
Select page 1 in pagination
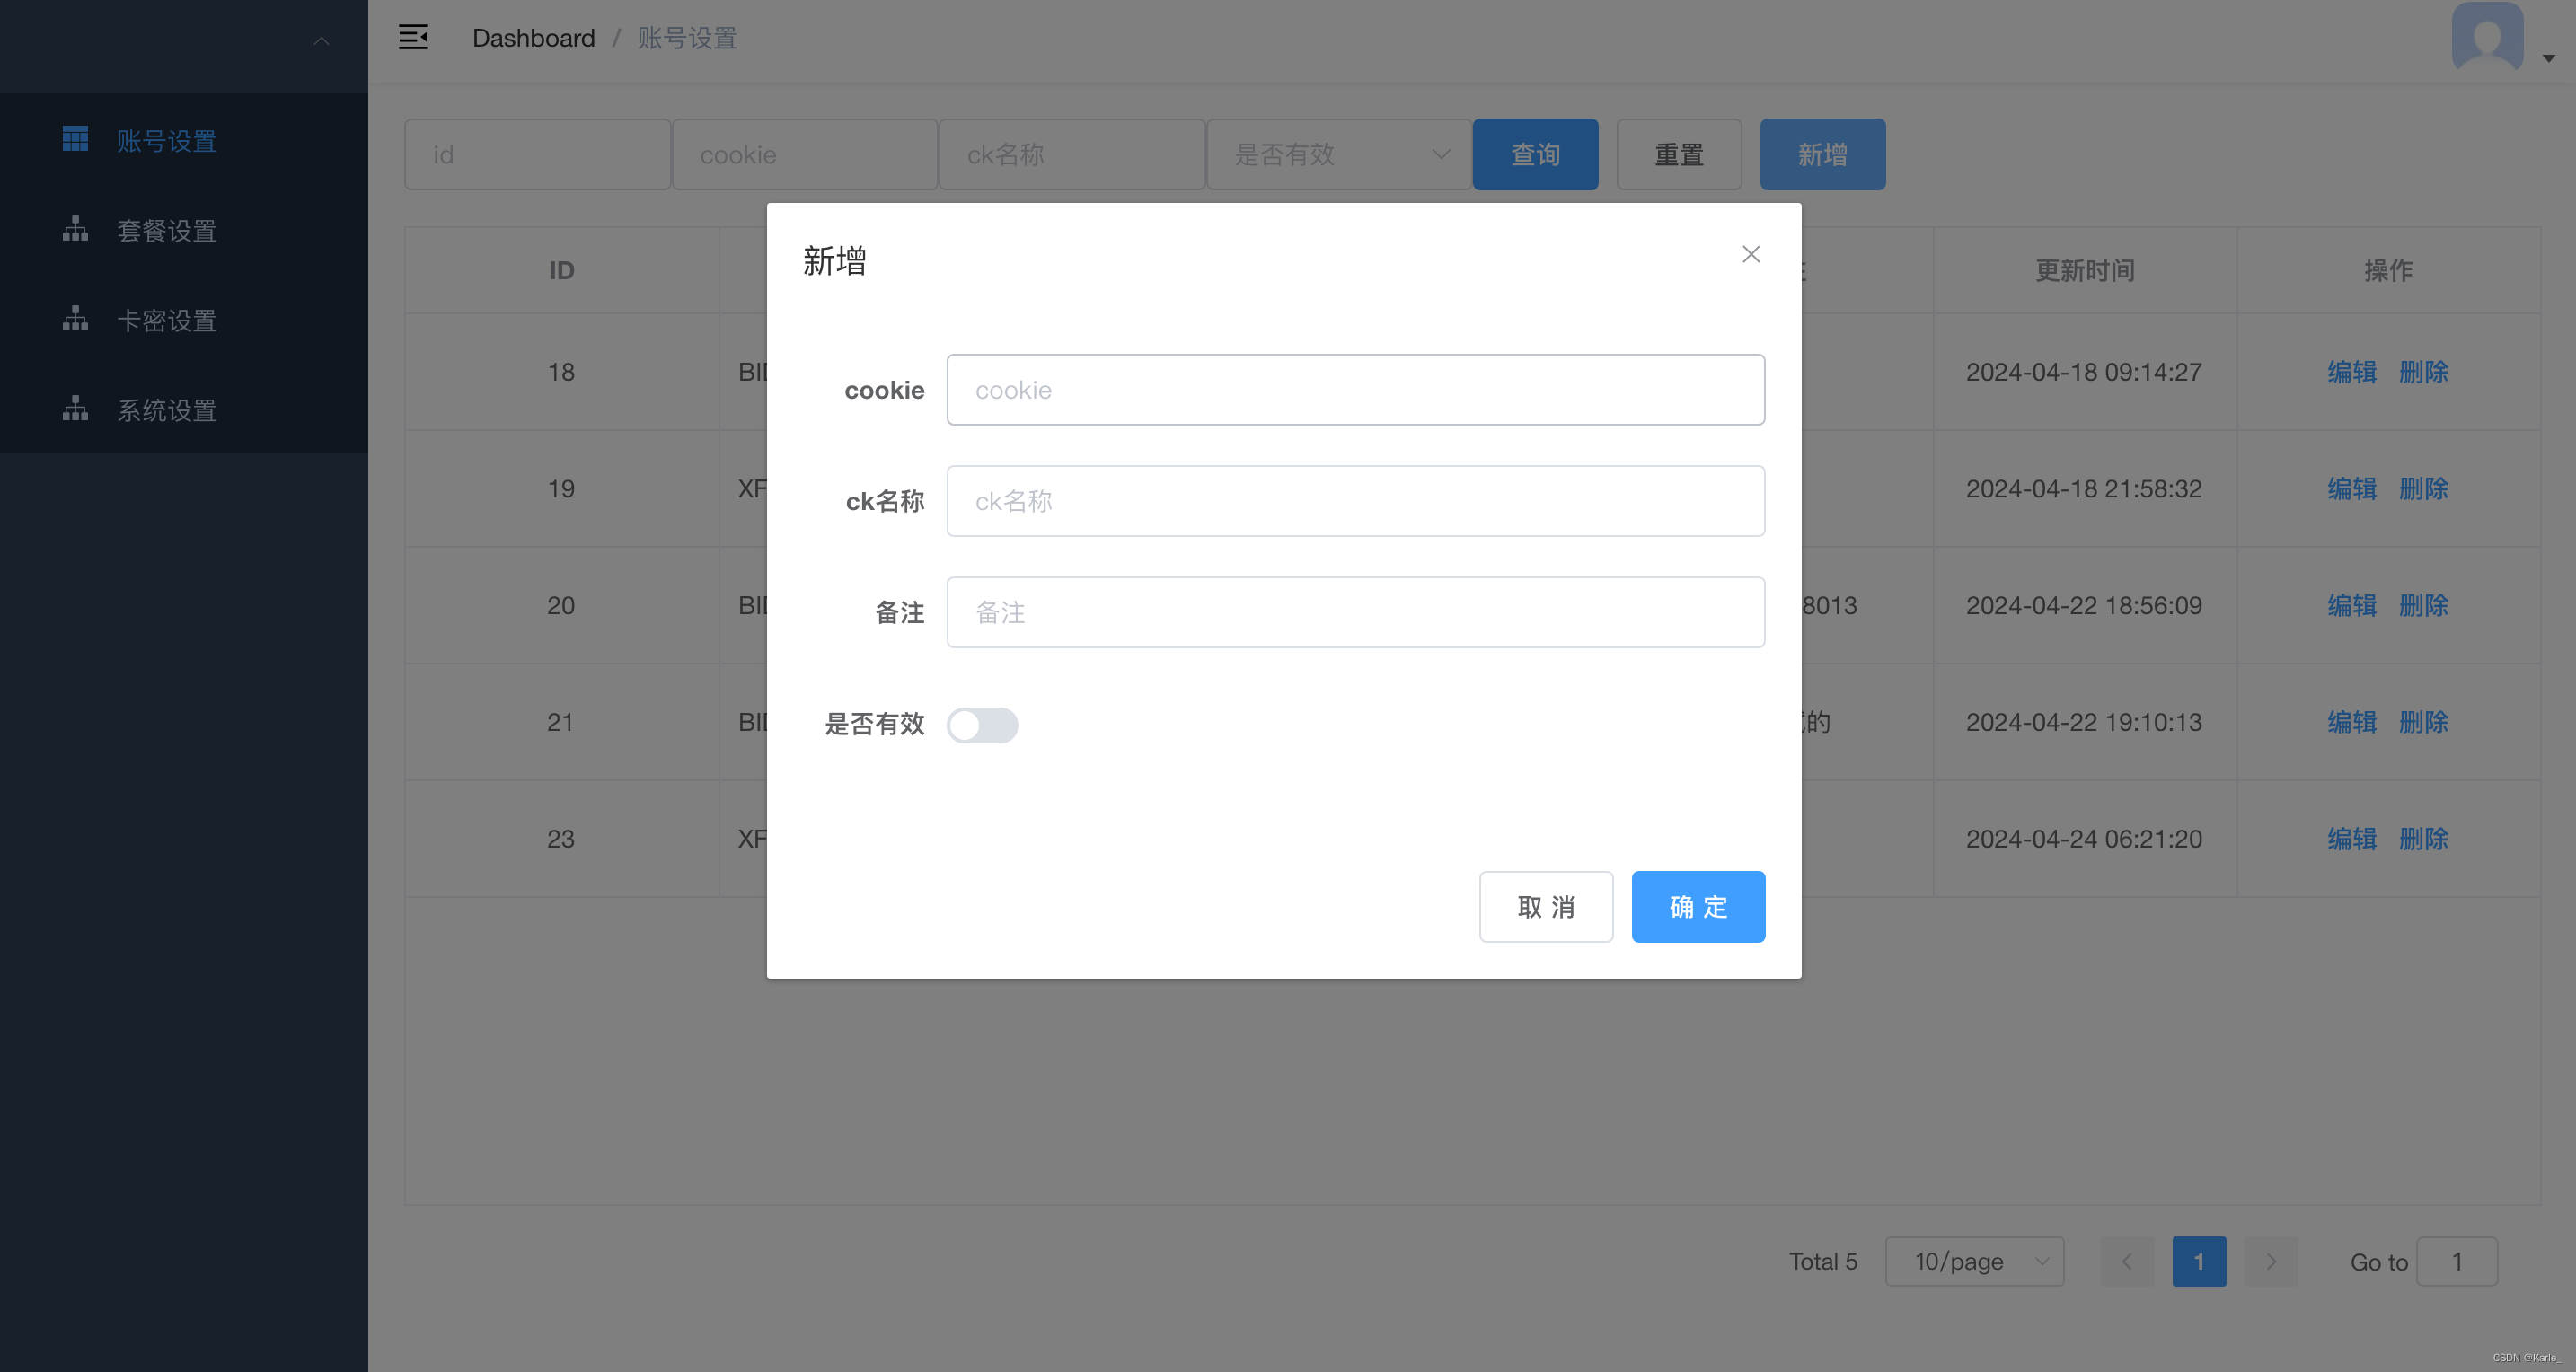pyautogui.click(x=2199, y=1261)
